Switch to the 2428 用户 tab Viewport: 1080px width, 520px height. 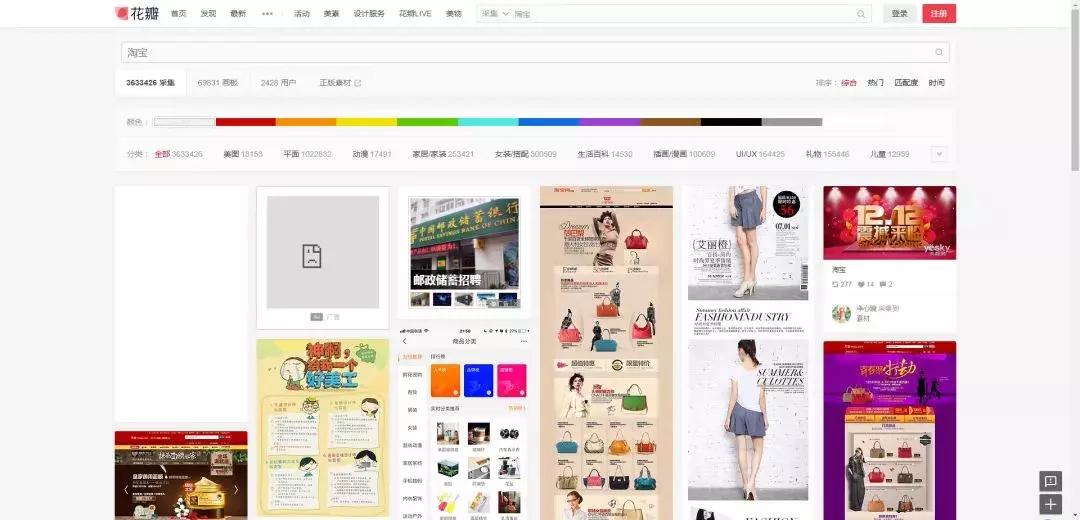[278, 83]
